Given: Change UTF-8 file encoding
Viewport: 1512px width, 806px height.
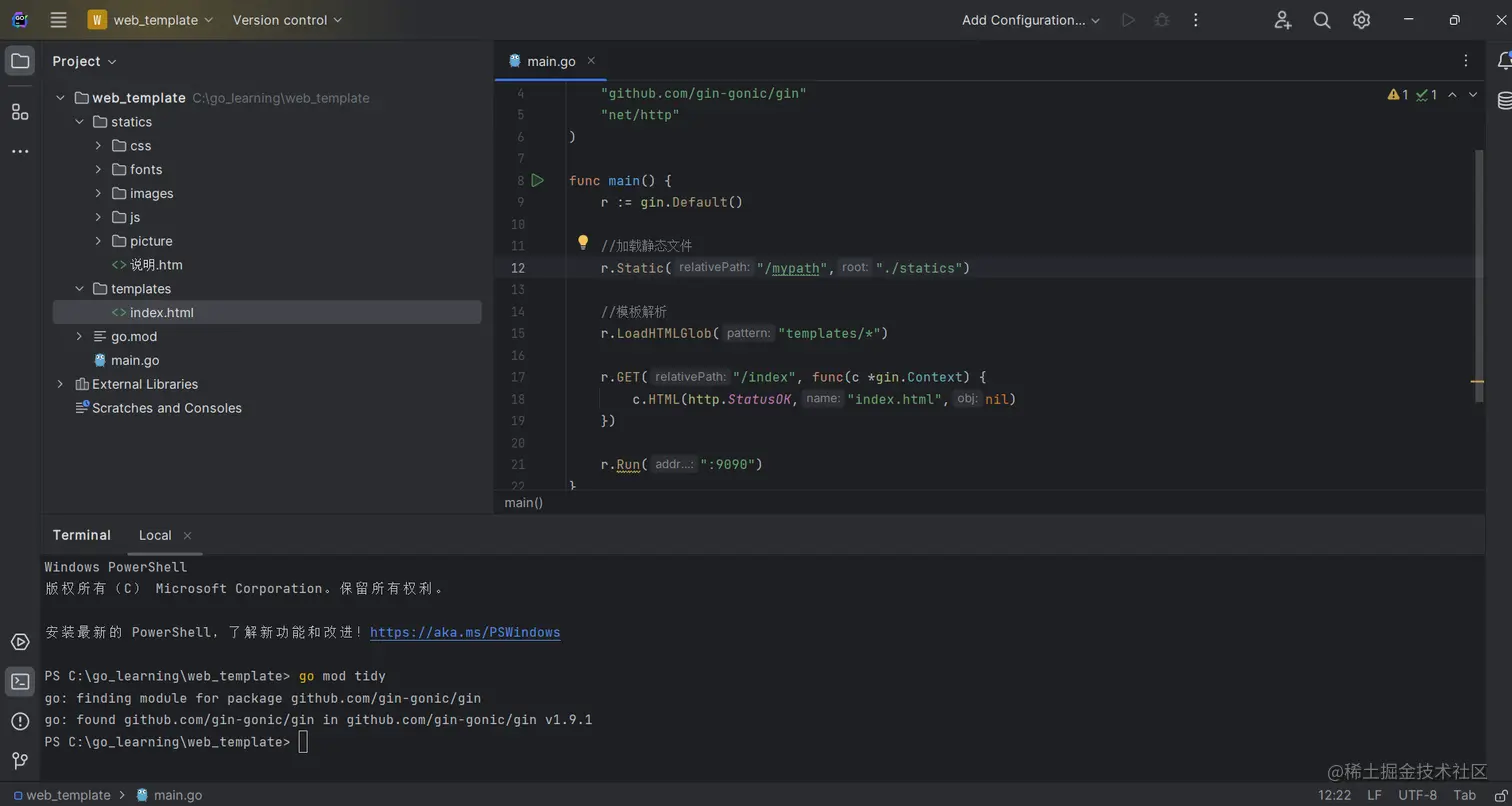Looking at the screenshot, I should pos(1418,795).
